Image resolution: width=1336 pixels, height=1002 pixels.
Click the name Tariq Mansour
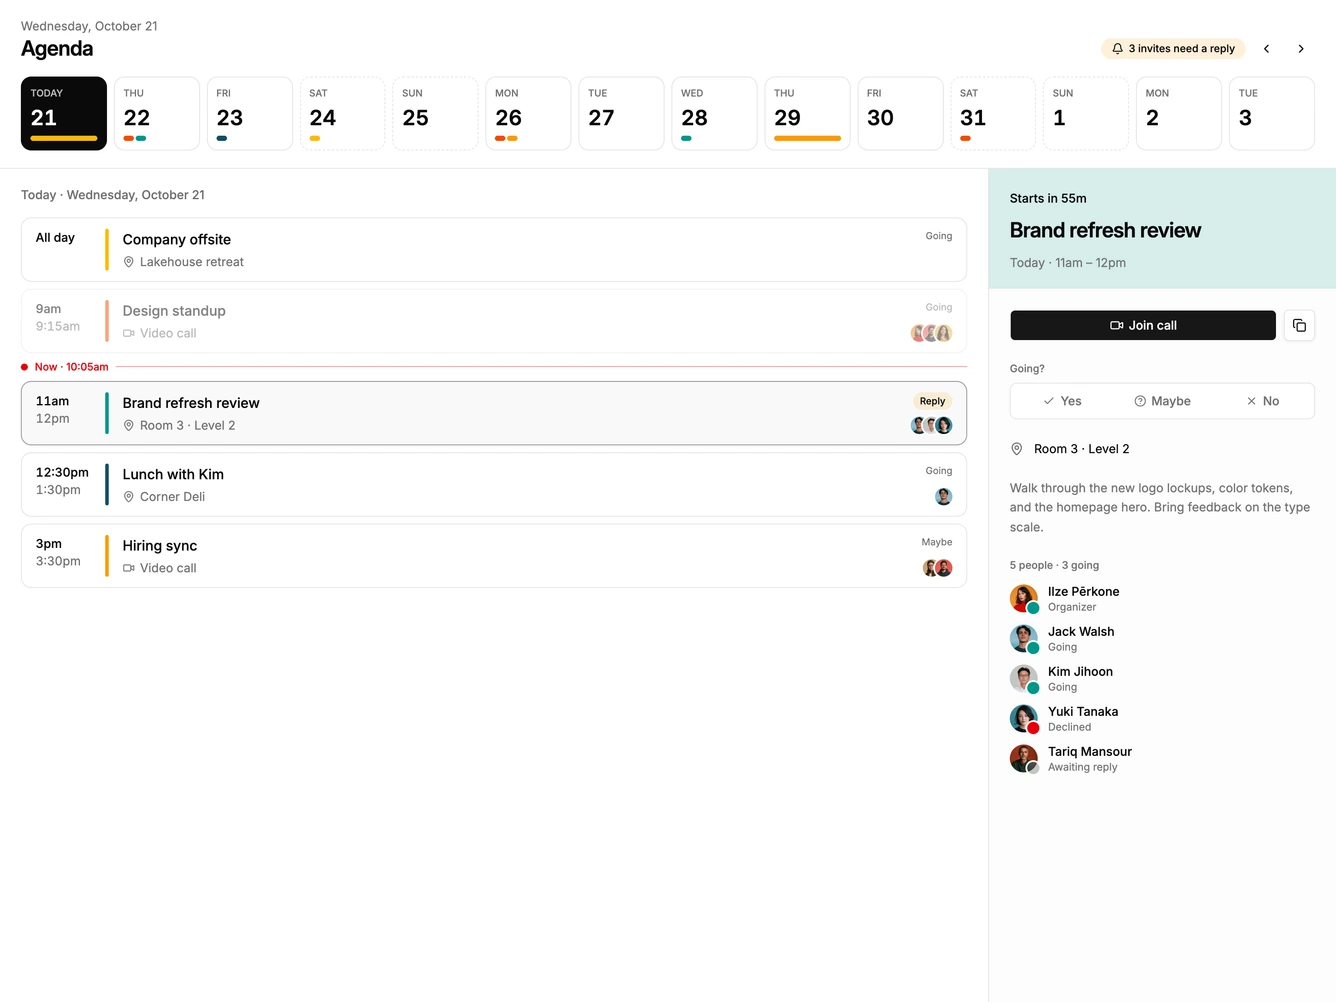[x=1090, y=752]
